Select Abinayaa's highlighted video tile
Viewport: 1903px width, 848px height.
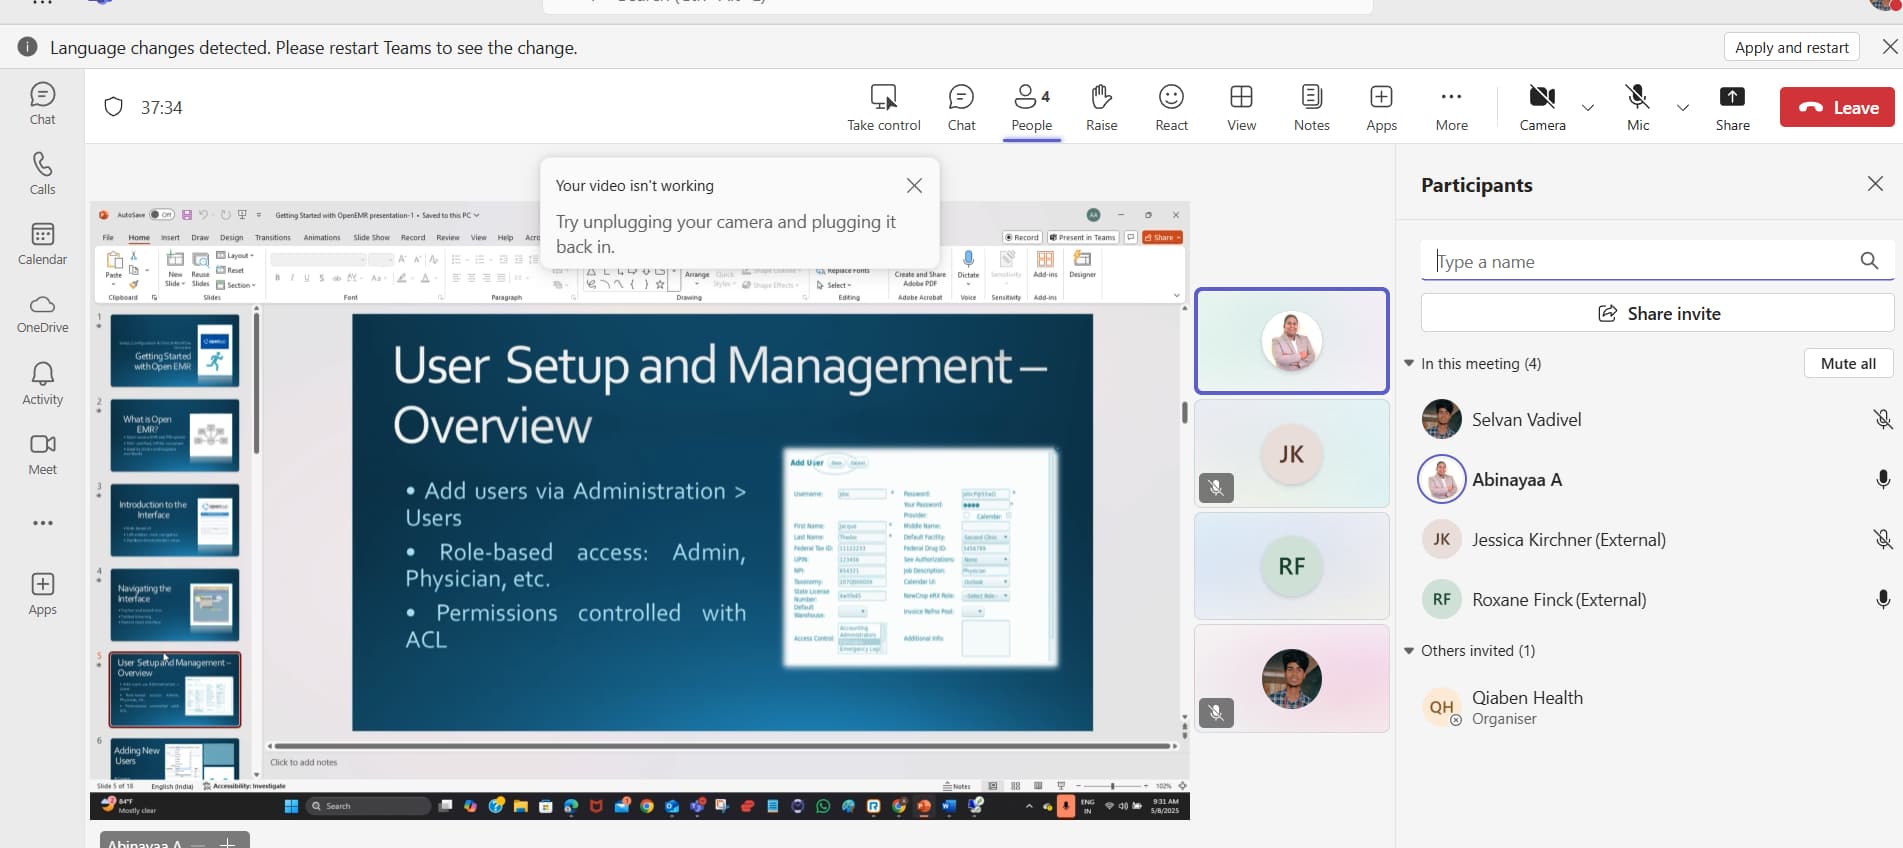pyautogui.click(x=1292, y=341)
